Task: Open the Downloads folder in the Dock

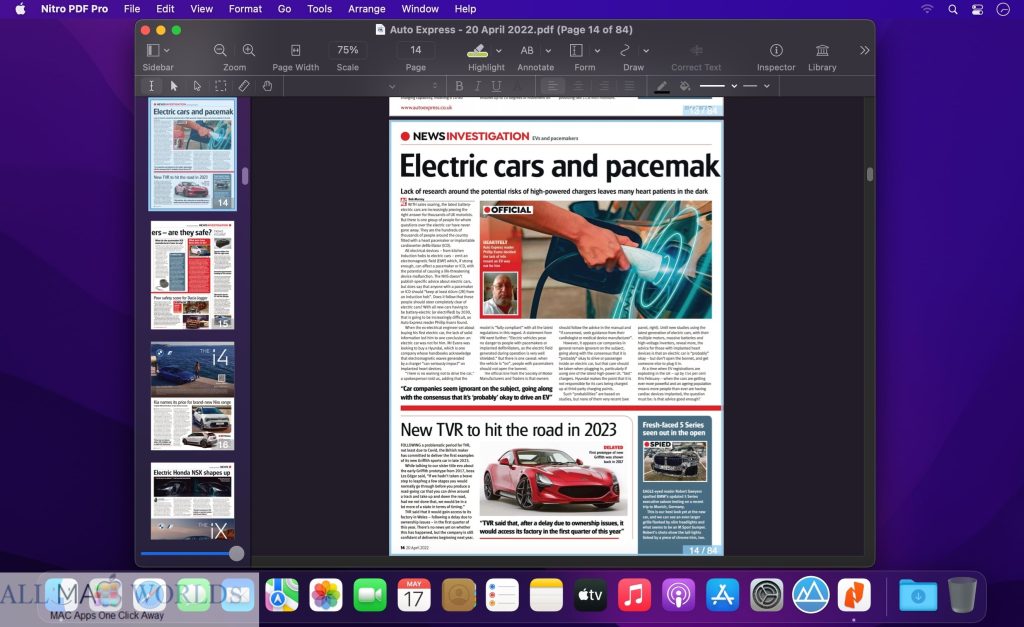Action: pos(918,595)
